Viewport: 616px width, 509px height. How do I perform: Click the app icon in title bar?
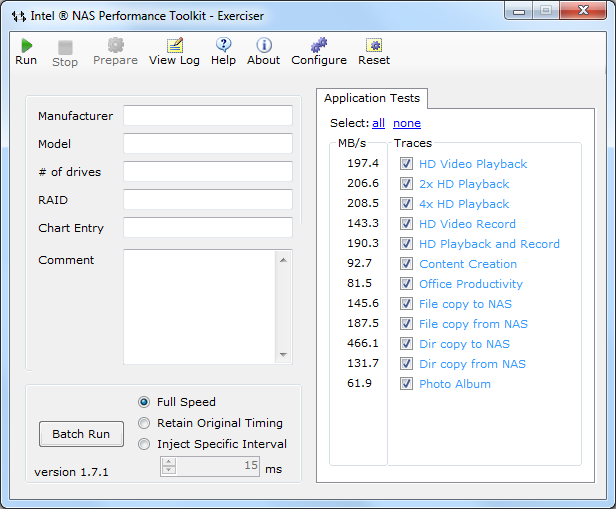coord(18,16)
